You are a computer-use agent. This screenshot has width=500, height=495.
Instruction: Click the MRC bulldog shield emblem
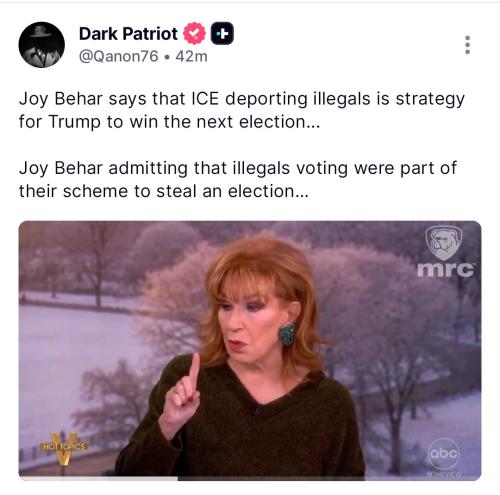444,243
